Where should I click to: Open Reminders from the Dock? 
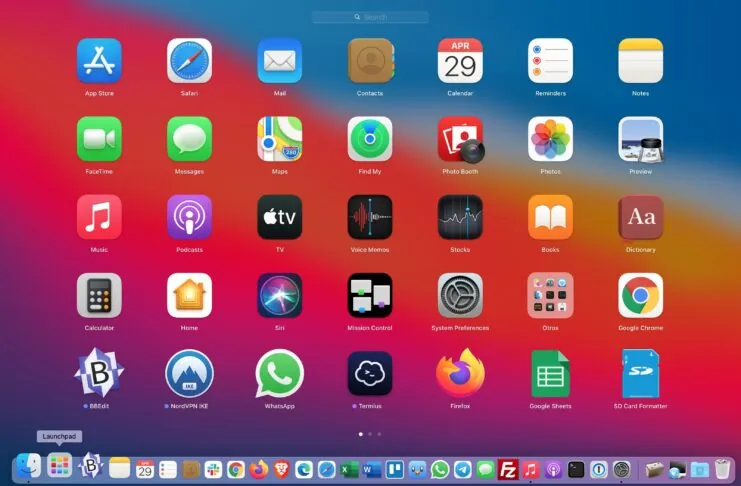pos(168,469)
